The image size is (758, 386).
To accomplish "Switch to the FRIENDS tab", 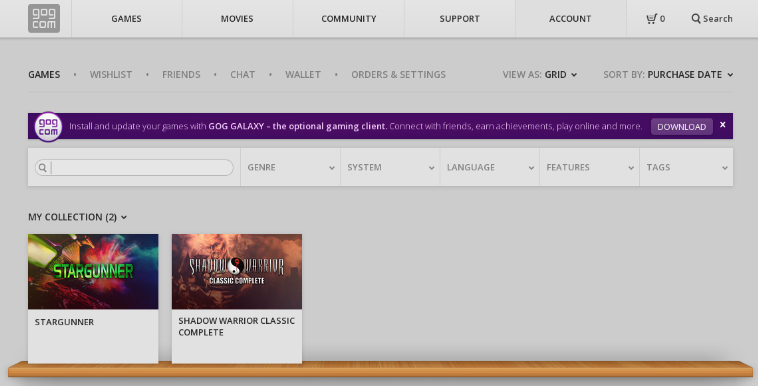I will (x=181, y=74).
